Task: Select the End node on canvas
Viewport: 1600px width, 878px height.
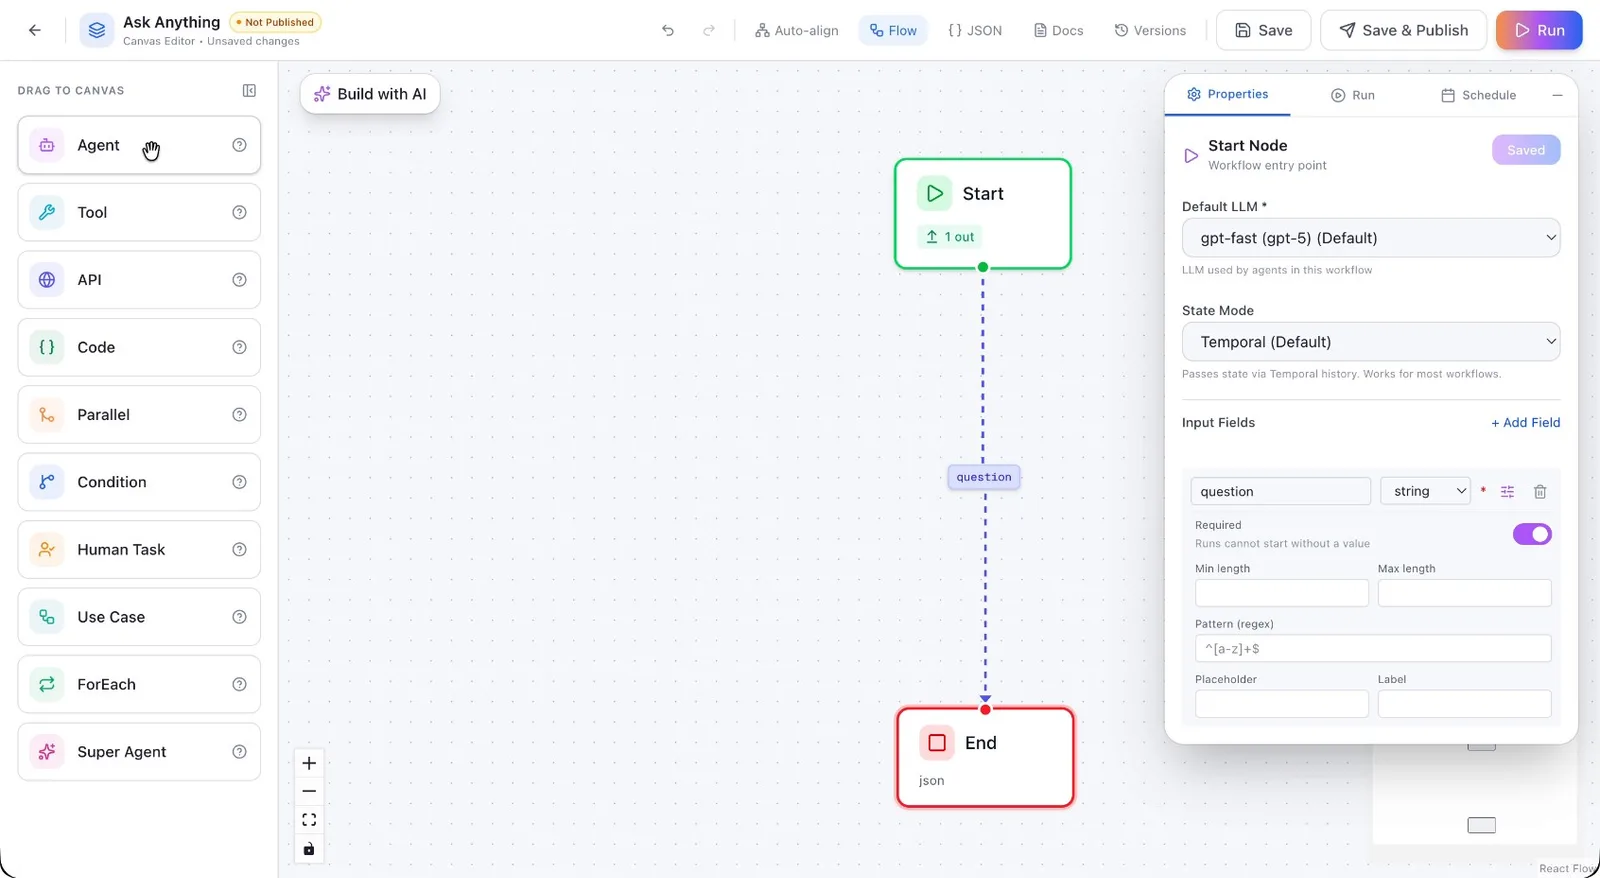Action: tap(985, 757)
